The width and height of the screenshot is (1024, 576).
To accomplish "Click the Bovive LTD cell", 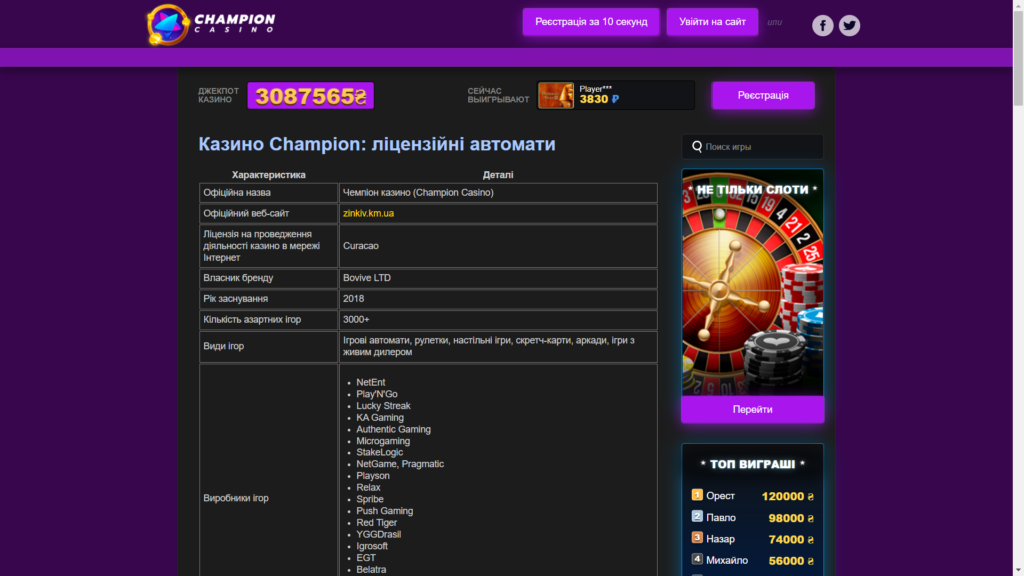I will tap(498, 278).
